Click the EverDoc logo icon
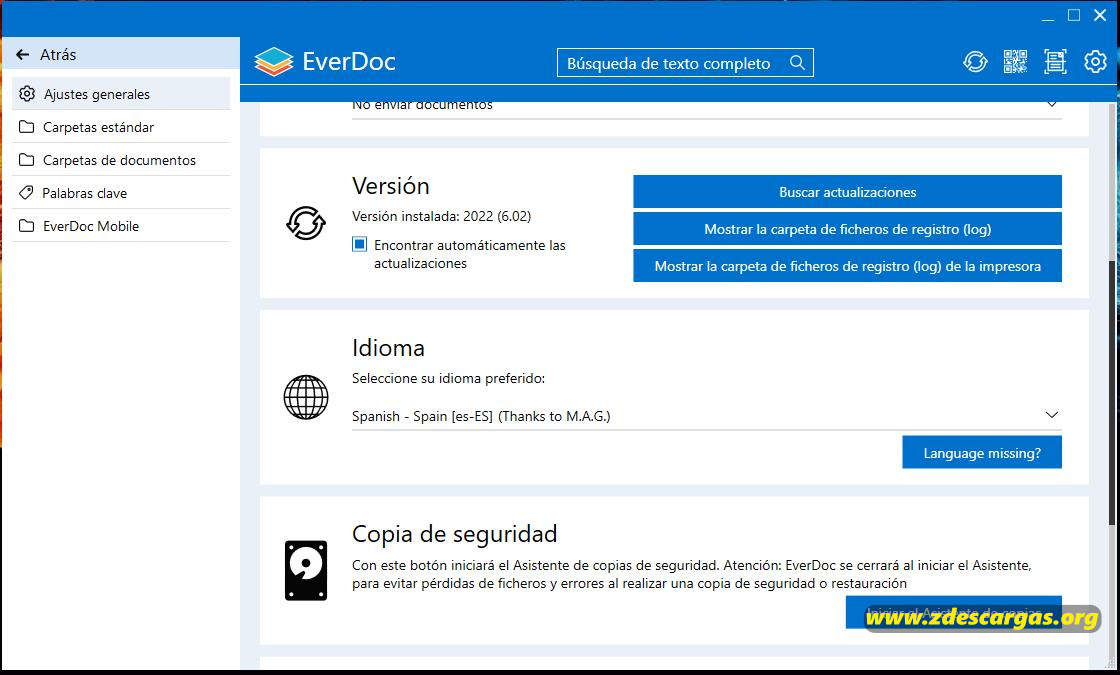 (x=274, y=62)
